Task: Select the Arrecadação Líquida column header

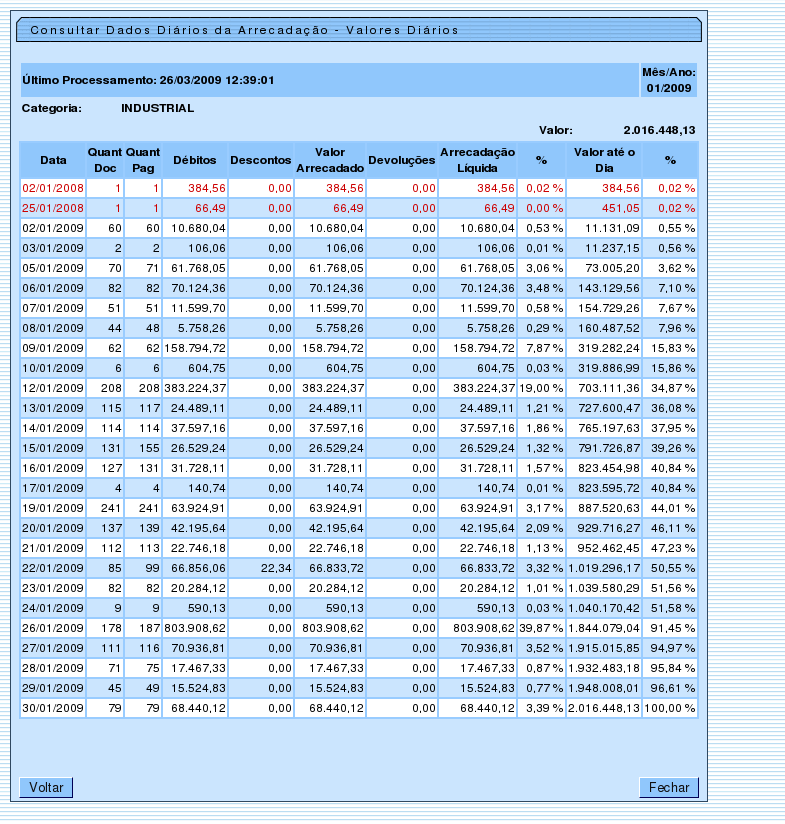Action: click(477, 160)
